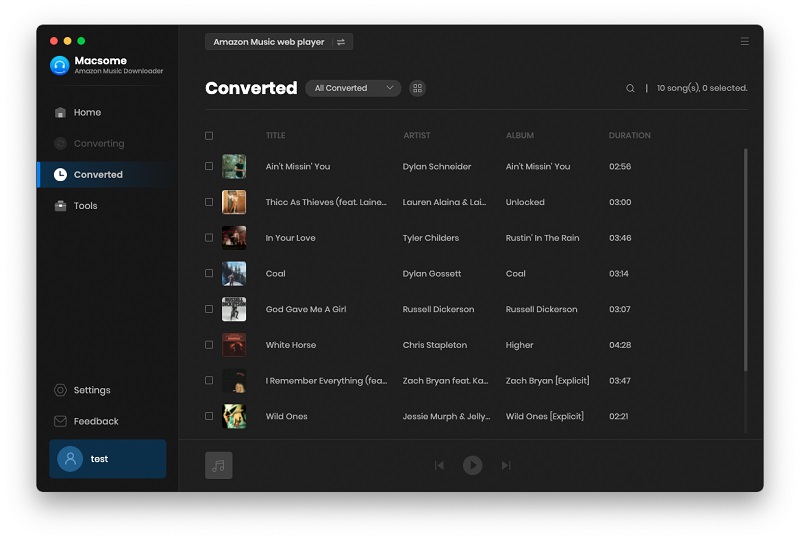
Task: Switch to grid view icon
Action: pyautogui.click(x=417, y=88)
